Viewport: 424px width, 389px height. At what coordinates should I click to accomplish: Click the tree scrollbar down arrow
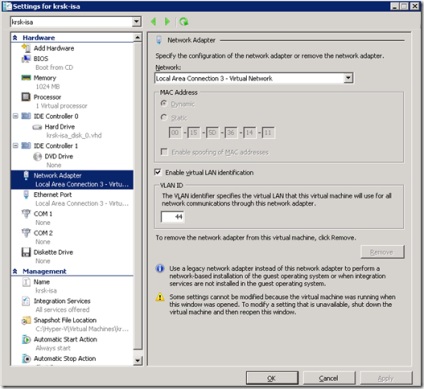click(x=138, y=360)
